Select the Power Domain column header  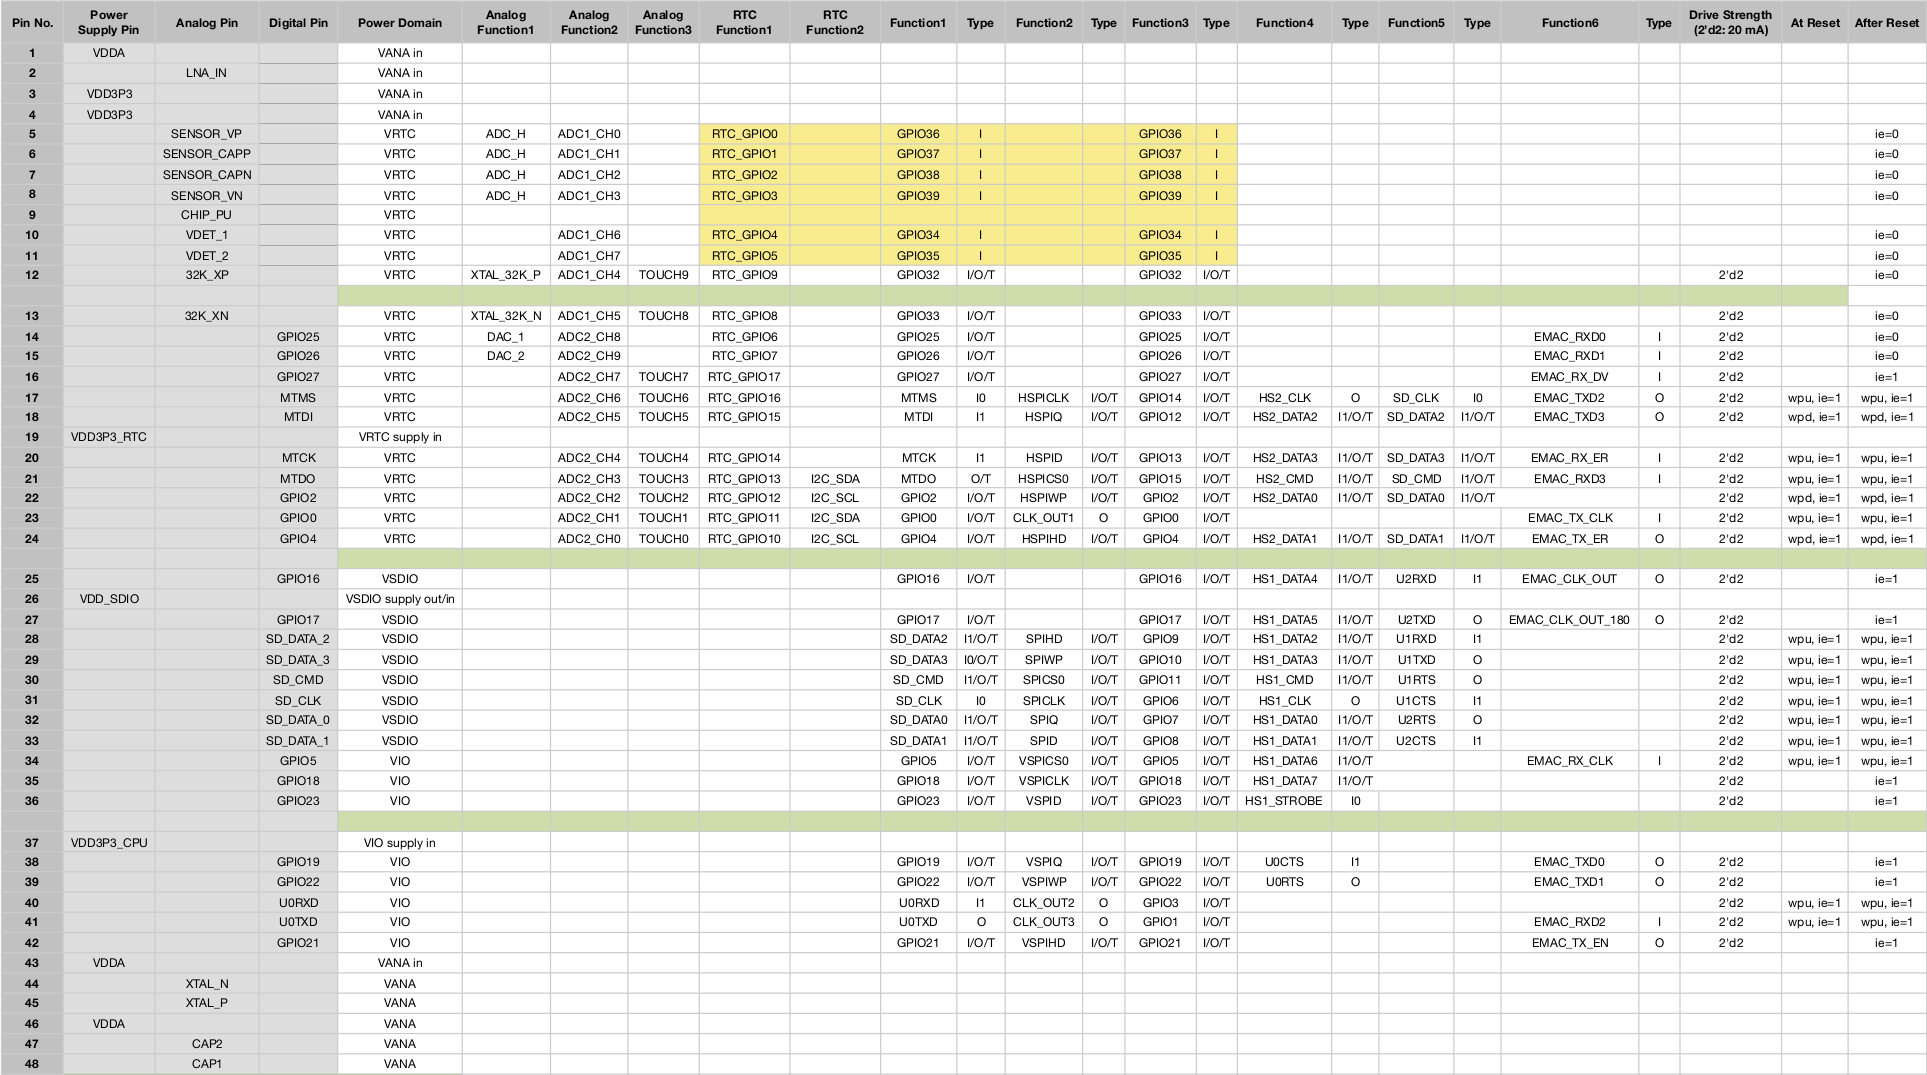(399, 22)
